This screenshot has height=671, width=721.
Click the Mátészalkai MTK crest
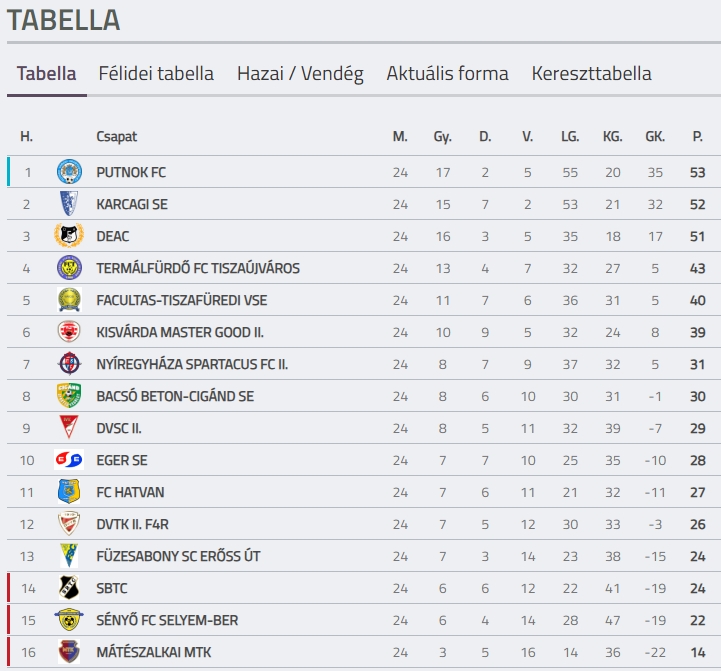pyautogui.click(x=69, y=651)
